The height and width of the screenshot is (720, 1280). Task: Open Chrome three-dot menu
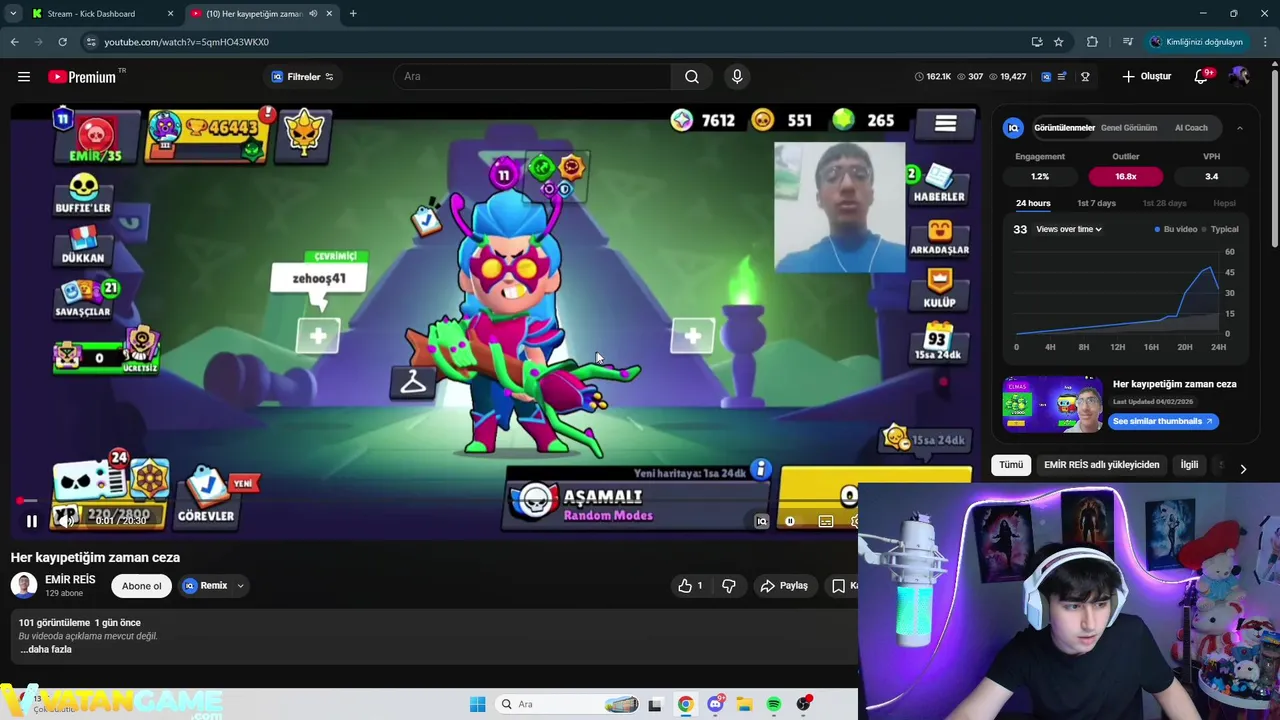pyautogui.click(x=1265, y=42)
